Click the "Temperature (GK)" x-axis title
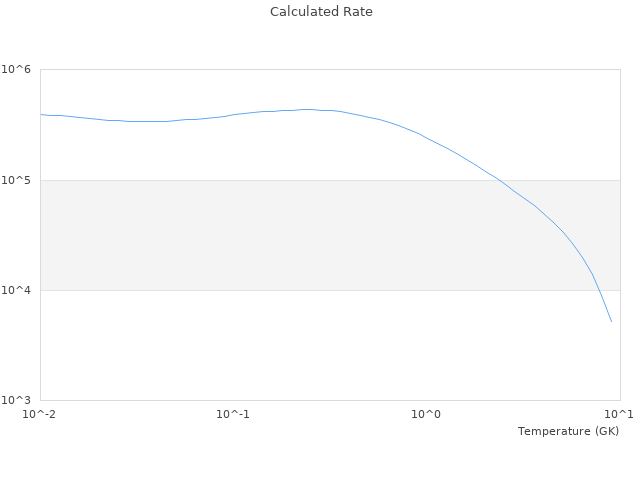640x480 pixels. tap(568, 431)
